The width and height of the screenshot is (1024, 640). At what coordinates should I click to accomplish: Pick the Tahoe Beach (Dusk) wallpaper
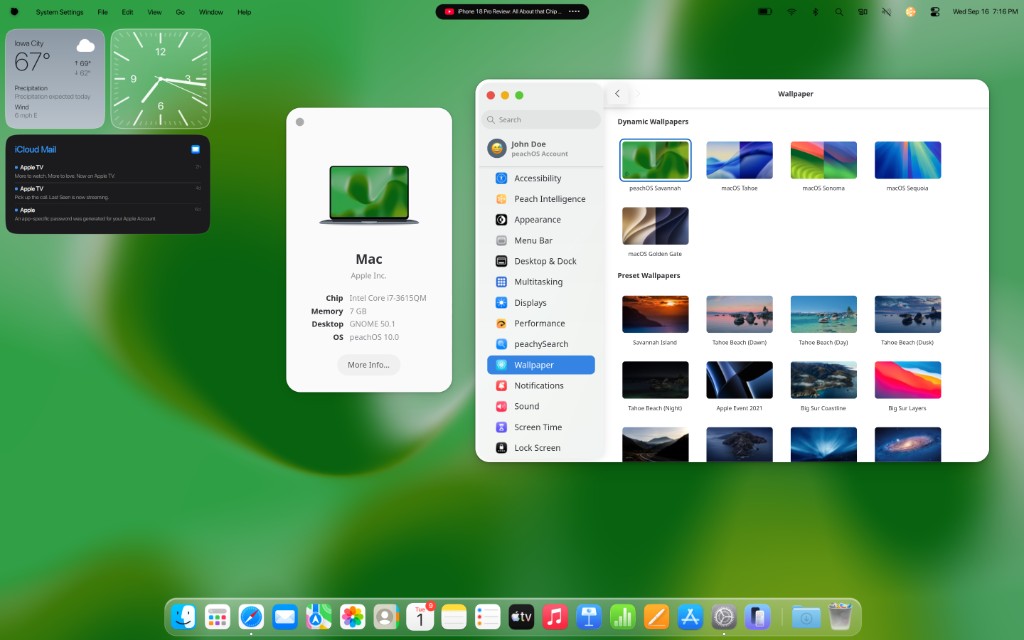[x=908, y=314]
